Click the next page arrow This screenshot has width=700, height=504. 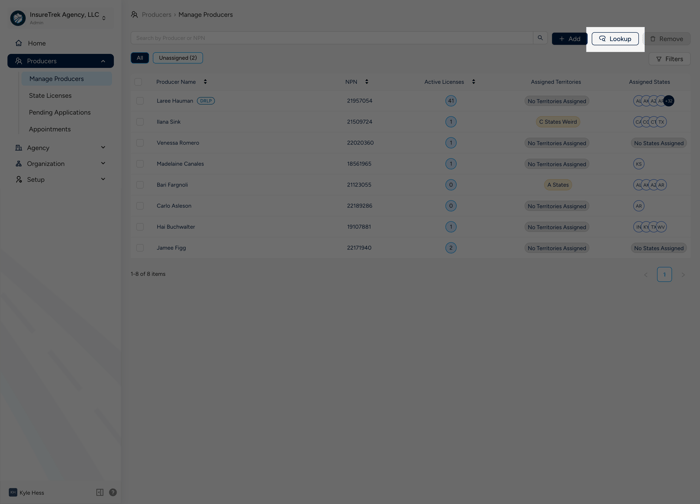[x=683, y=275]
